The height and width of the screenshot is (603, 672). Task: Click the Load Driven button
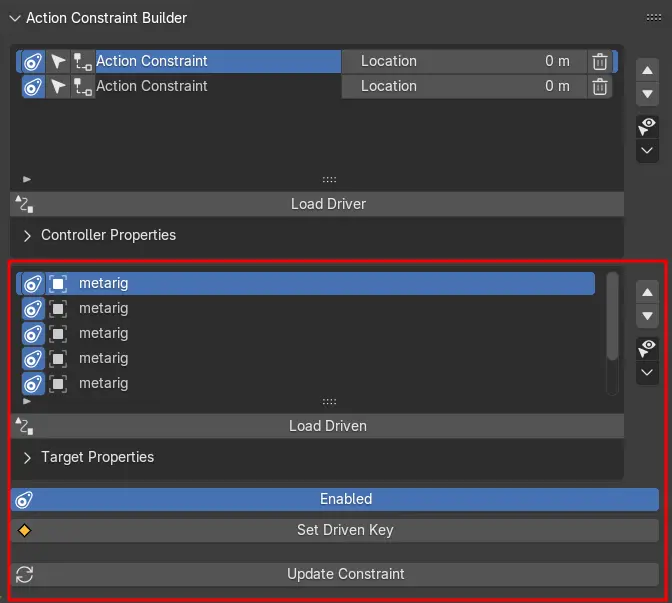click(317, 426)
